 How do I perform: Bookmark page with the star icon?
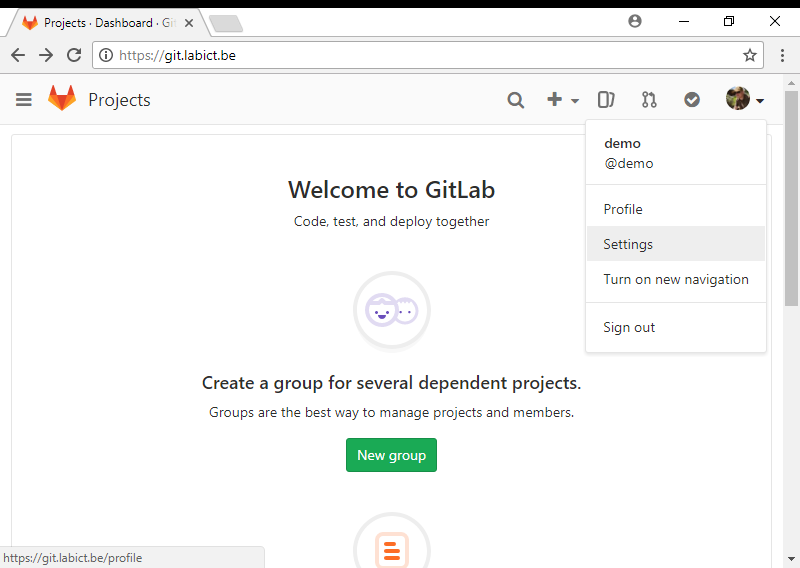[x=749, y=55]
